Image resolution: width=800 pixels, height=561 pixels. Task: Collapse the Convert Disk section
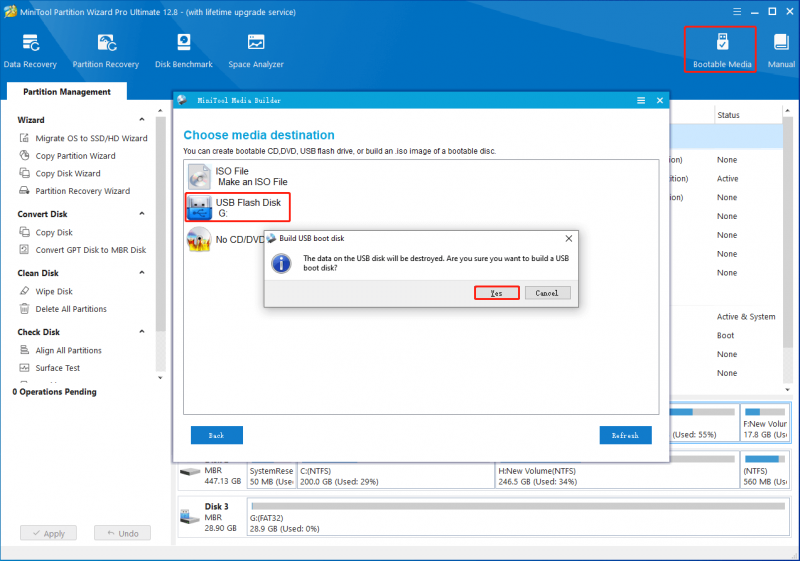pyautogui.click(x=142, y=214)
